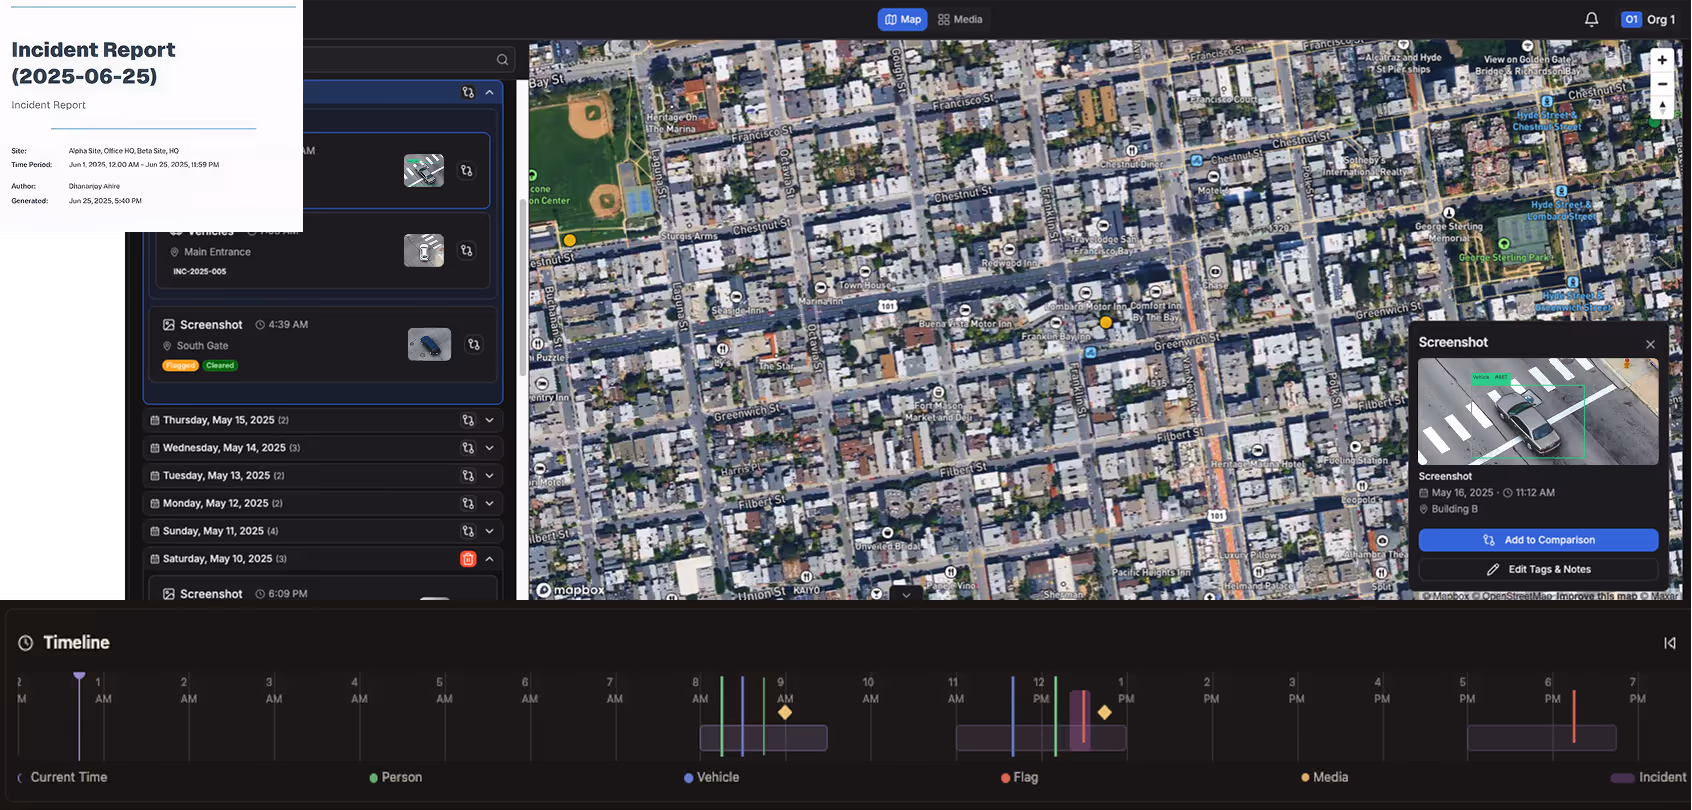Image resolution: width=1692 pixels, height=810 pixels.
Task: Expand the Thursday, May 15, 2025 group
Action: pyautogui.click(x=489, y=420)
